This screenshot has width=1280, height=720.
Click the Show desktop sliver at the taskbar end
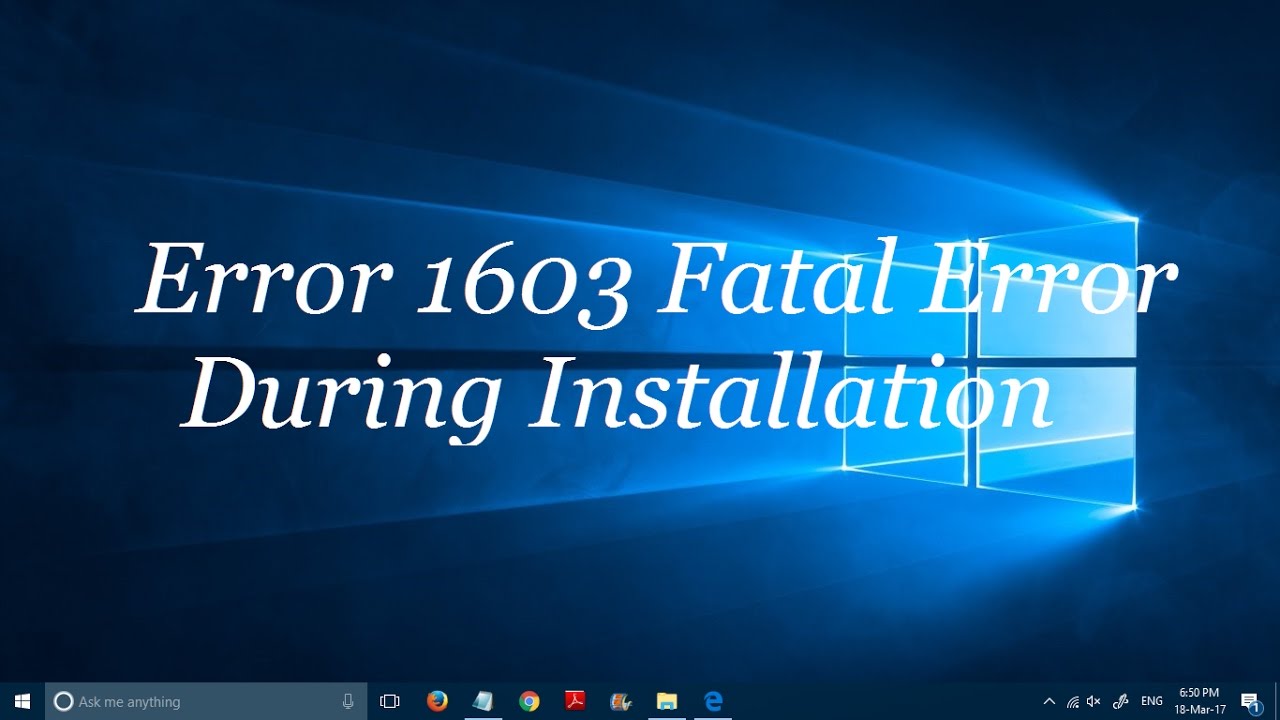pyautogui.click(x=1277, y=701)
